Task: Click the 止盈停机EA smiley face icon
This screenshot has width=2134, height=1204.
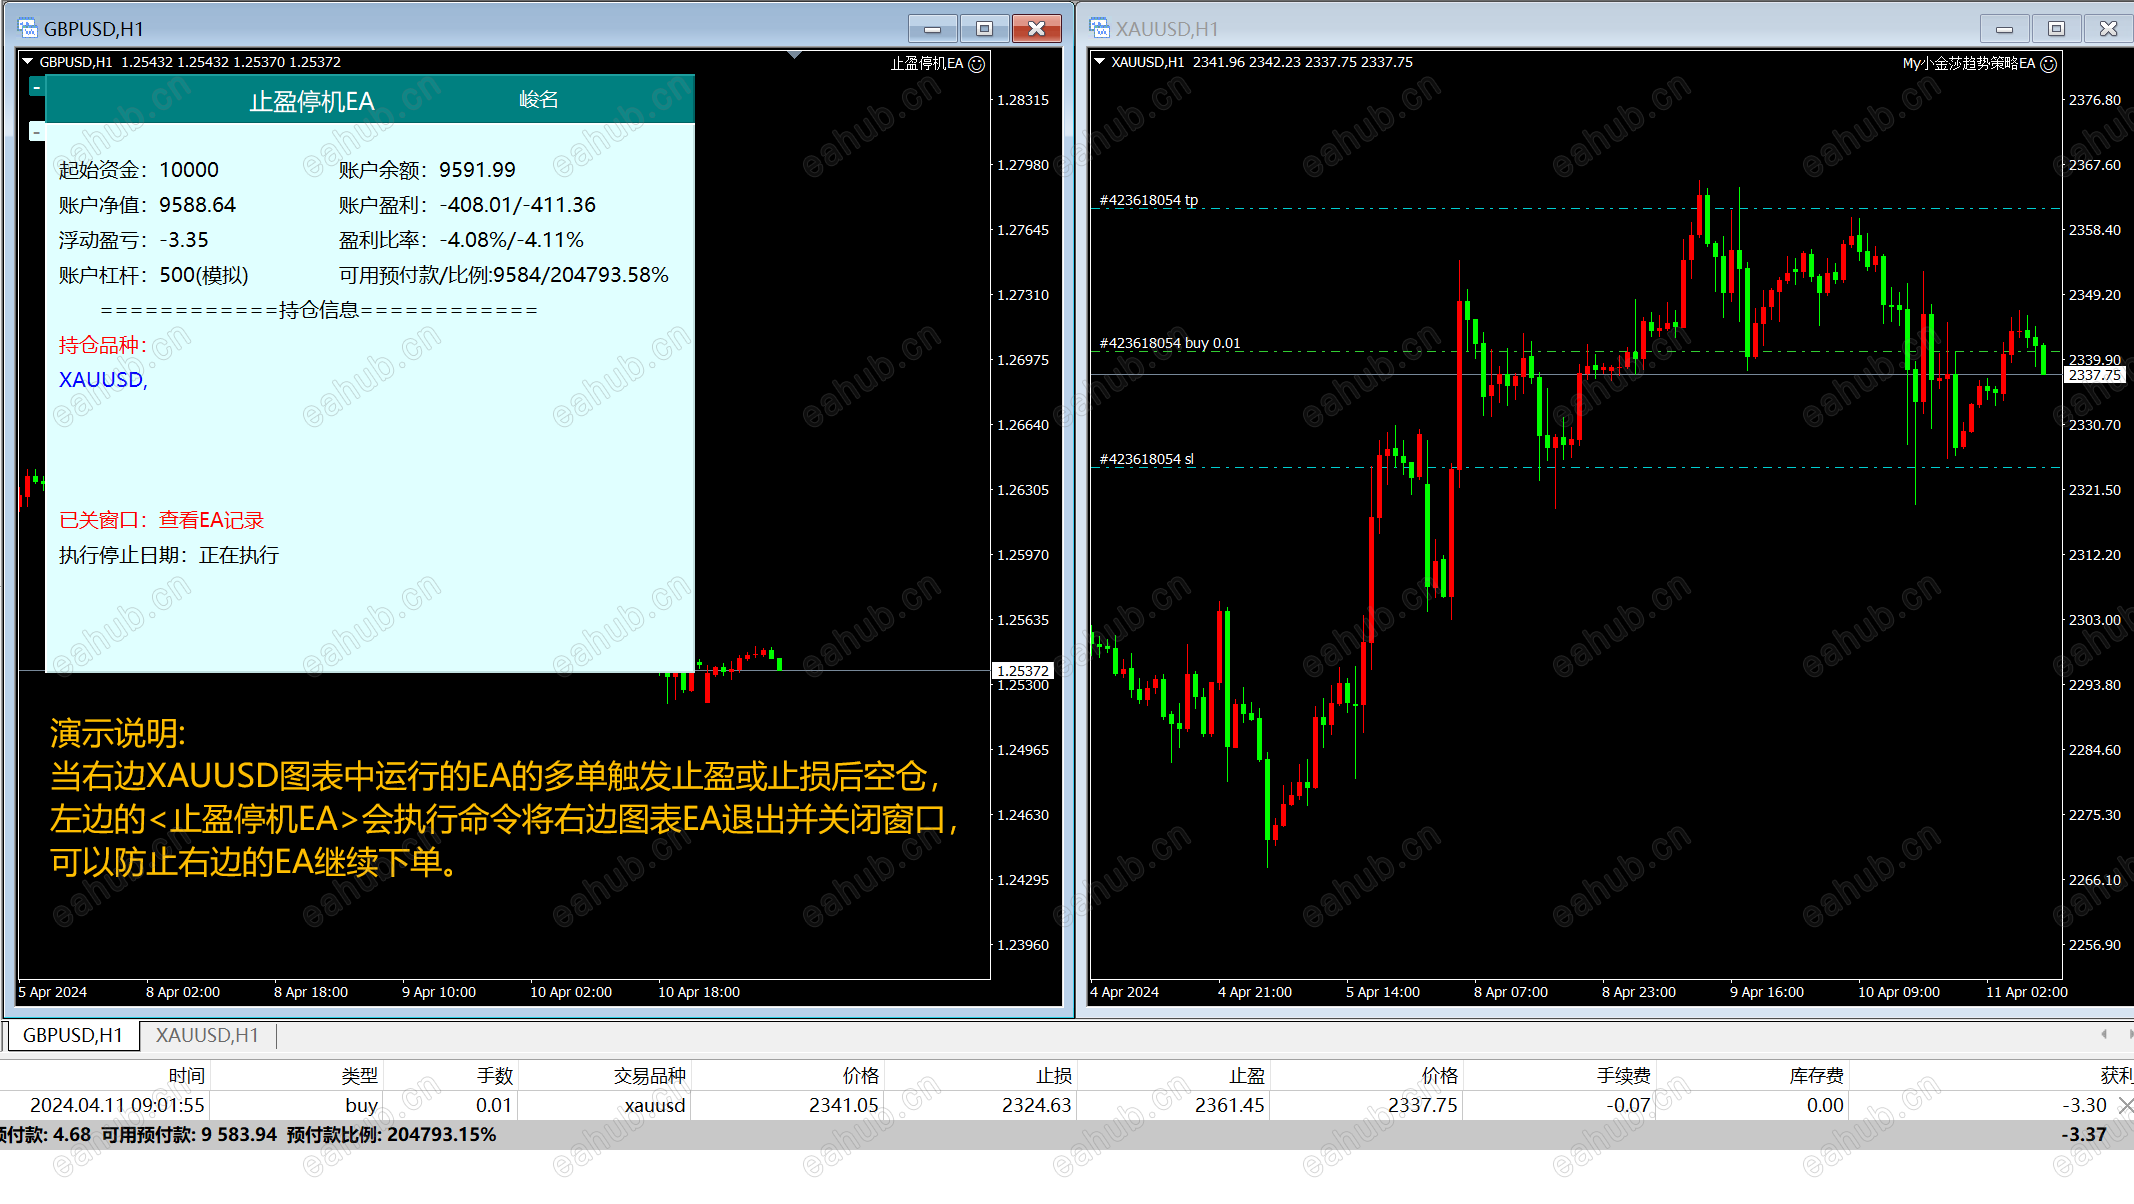Action: 977,64
